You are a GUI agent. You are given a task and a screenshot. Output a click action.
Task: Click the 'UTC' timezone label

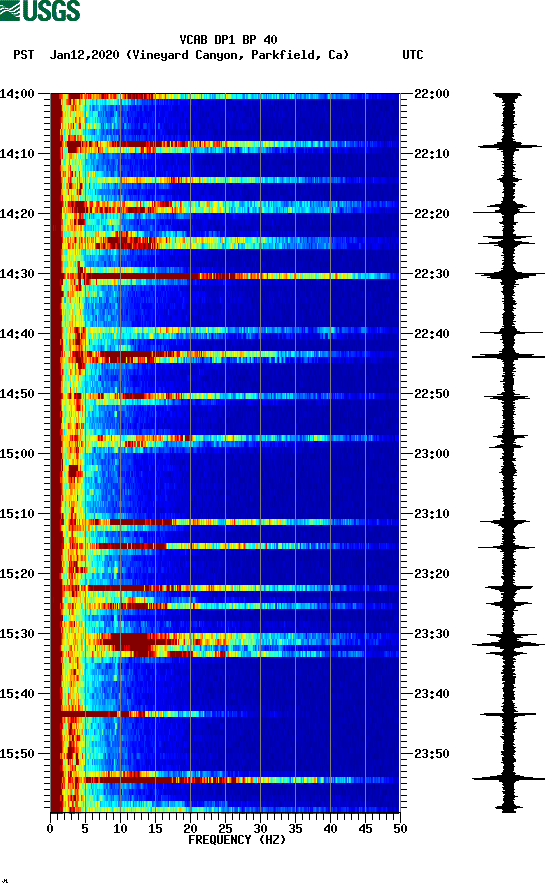tap(413, 55)
